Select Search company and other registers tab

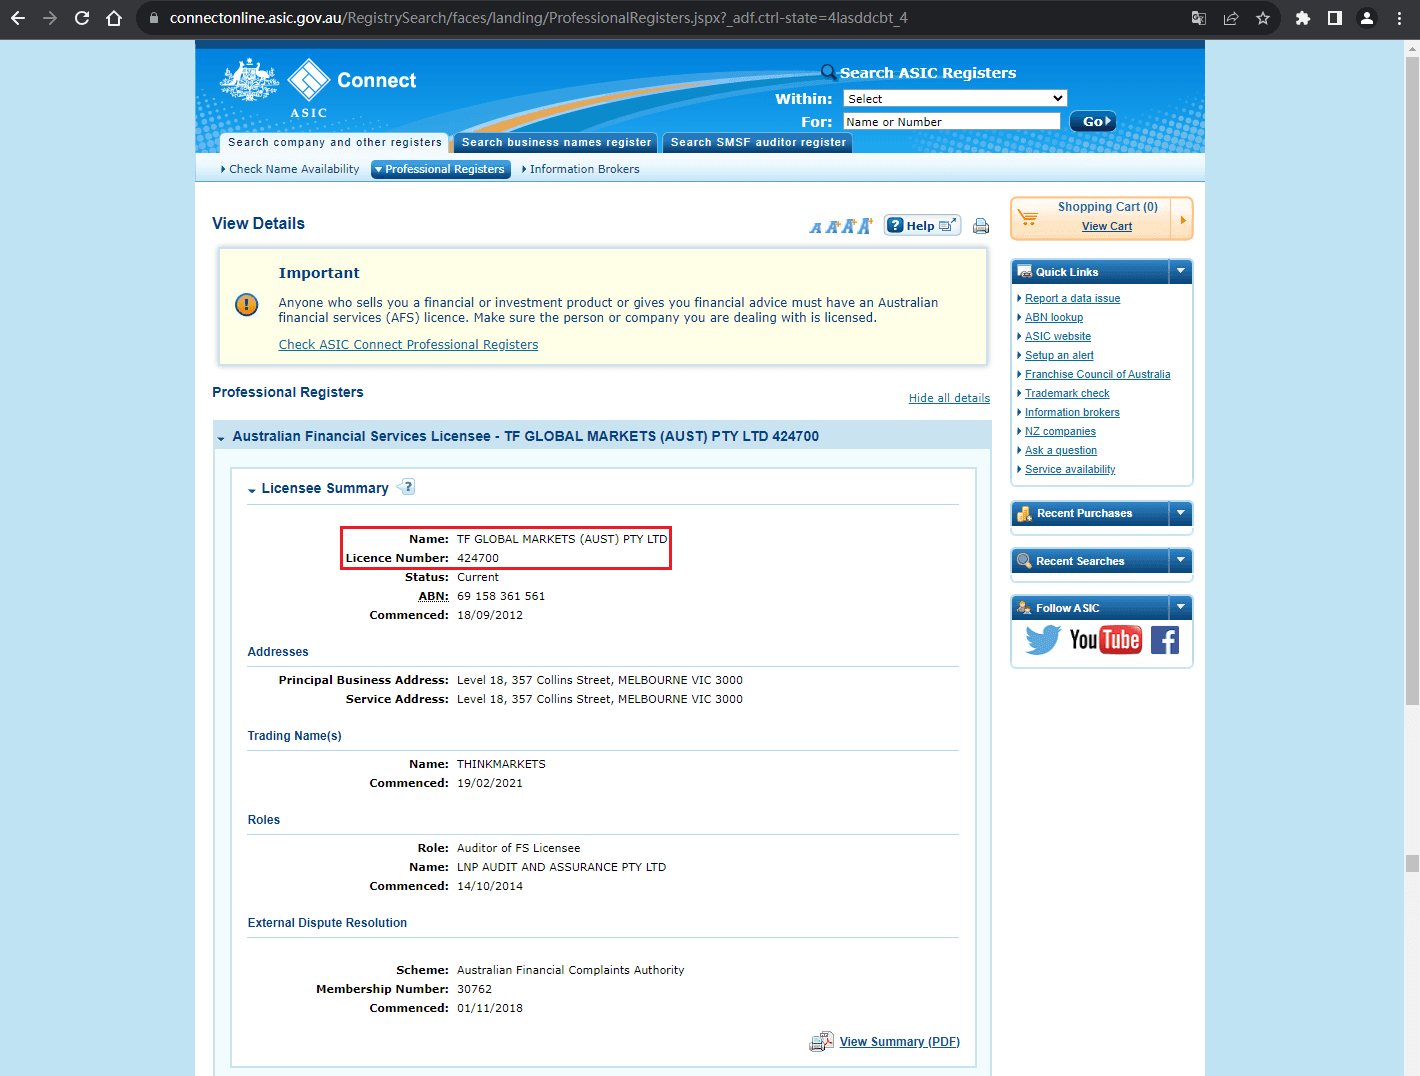coord(334,143)
